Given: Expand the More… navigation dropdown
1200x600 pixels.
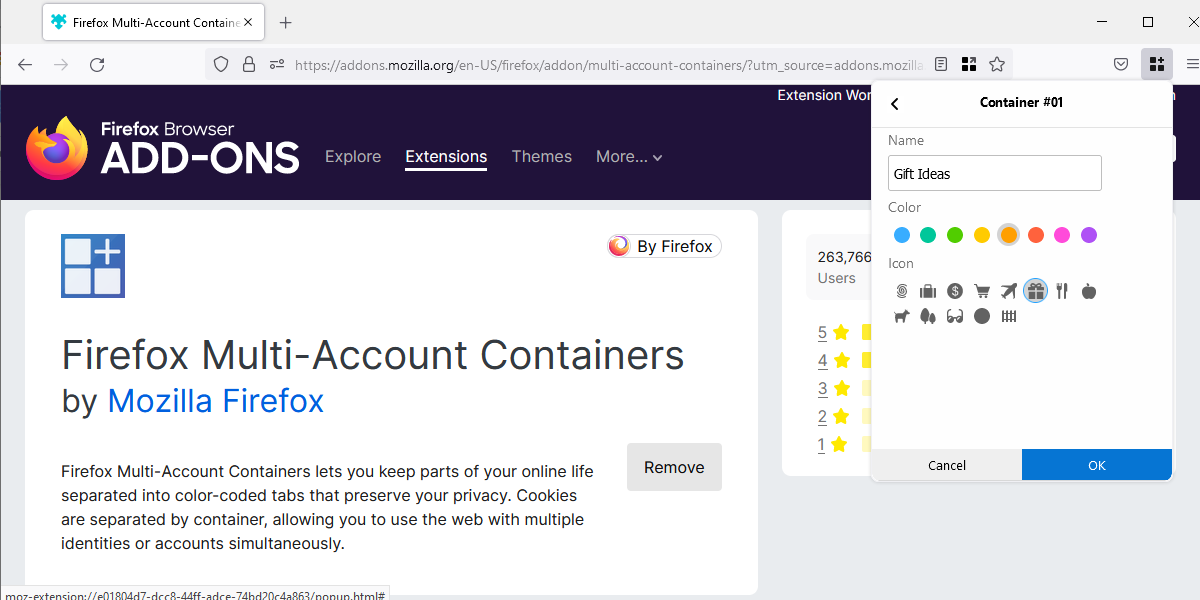Looking at the screenshot, I should point(629,157).
